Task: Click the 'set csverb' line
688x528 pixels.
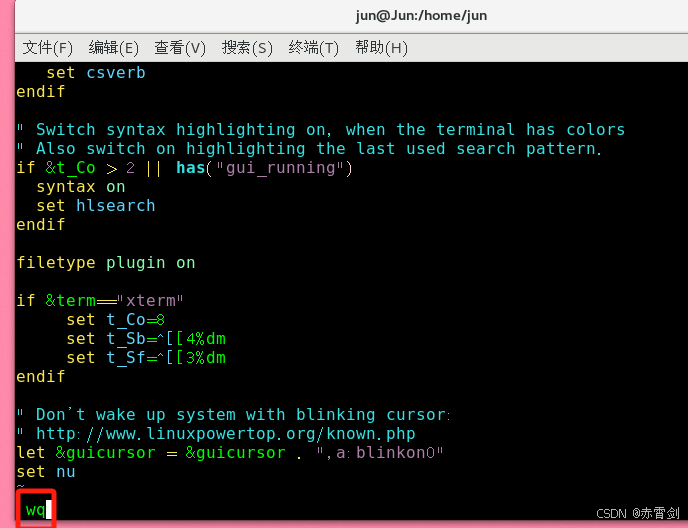Action: tap(96, 73)
